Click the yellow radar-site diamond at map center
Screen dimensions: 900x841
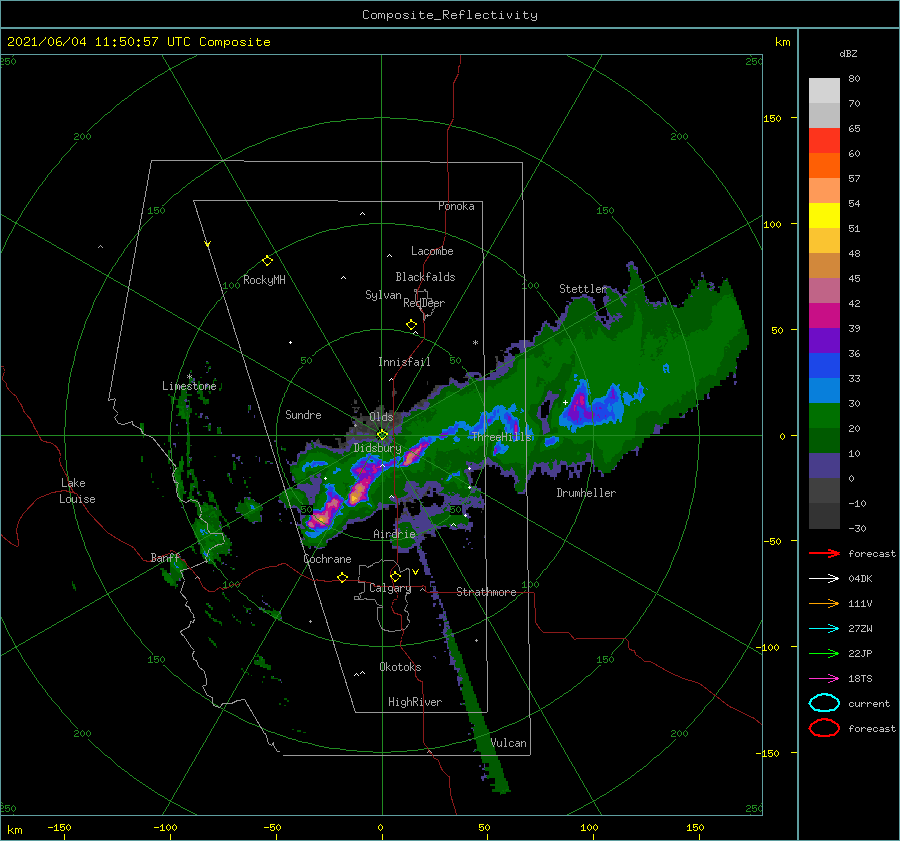tap(382, 435)
